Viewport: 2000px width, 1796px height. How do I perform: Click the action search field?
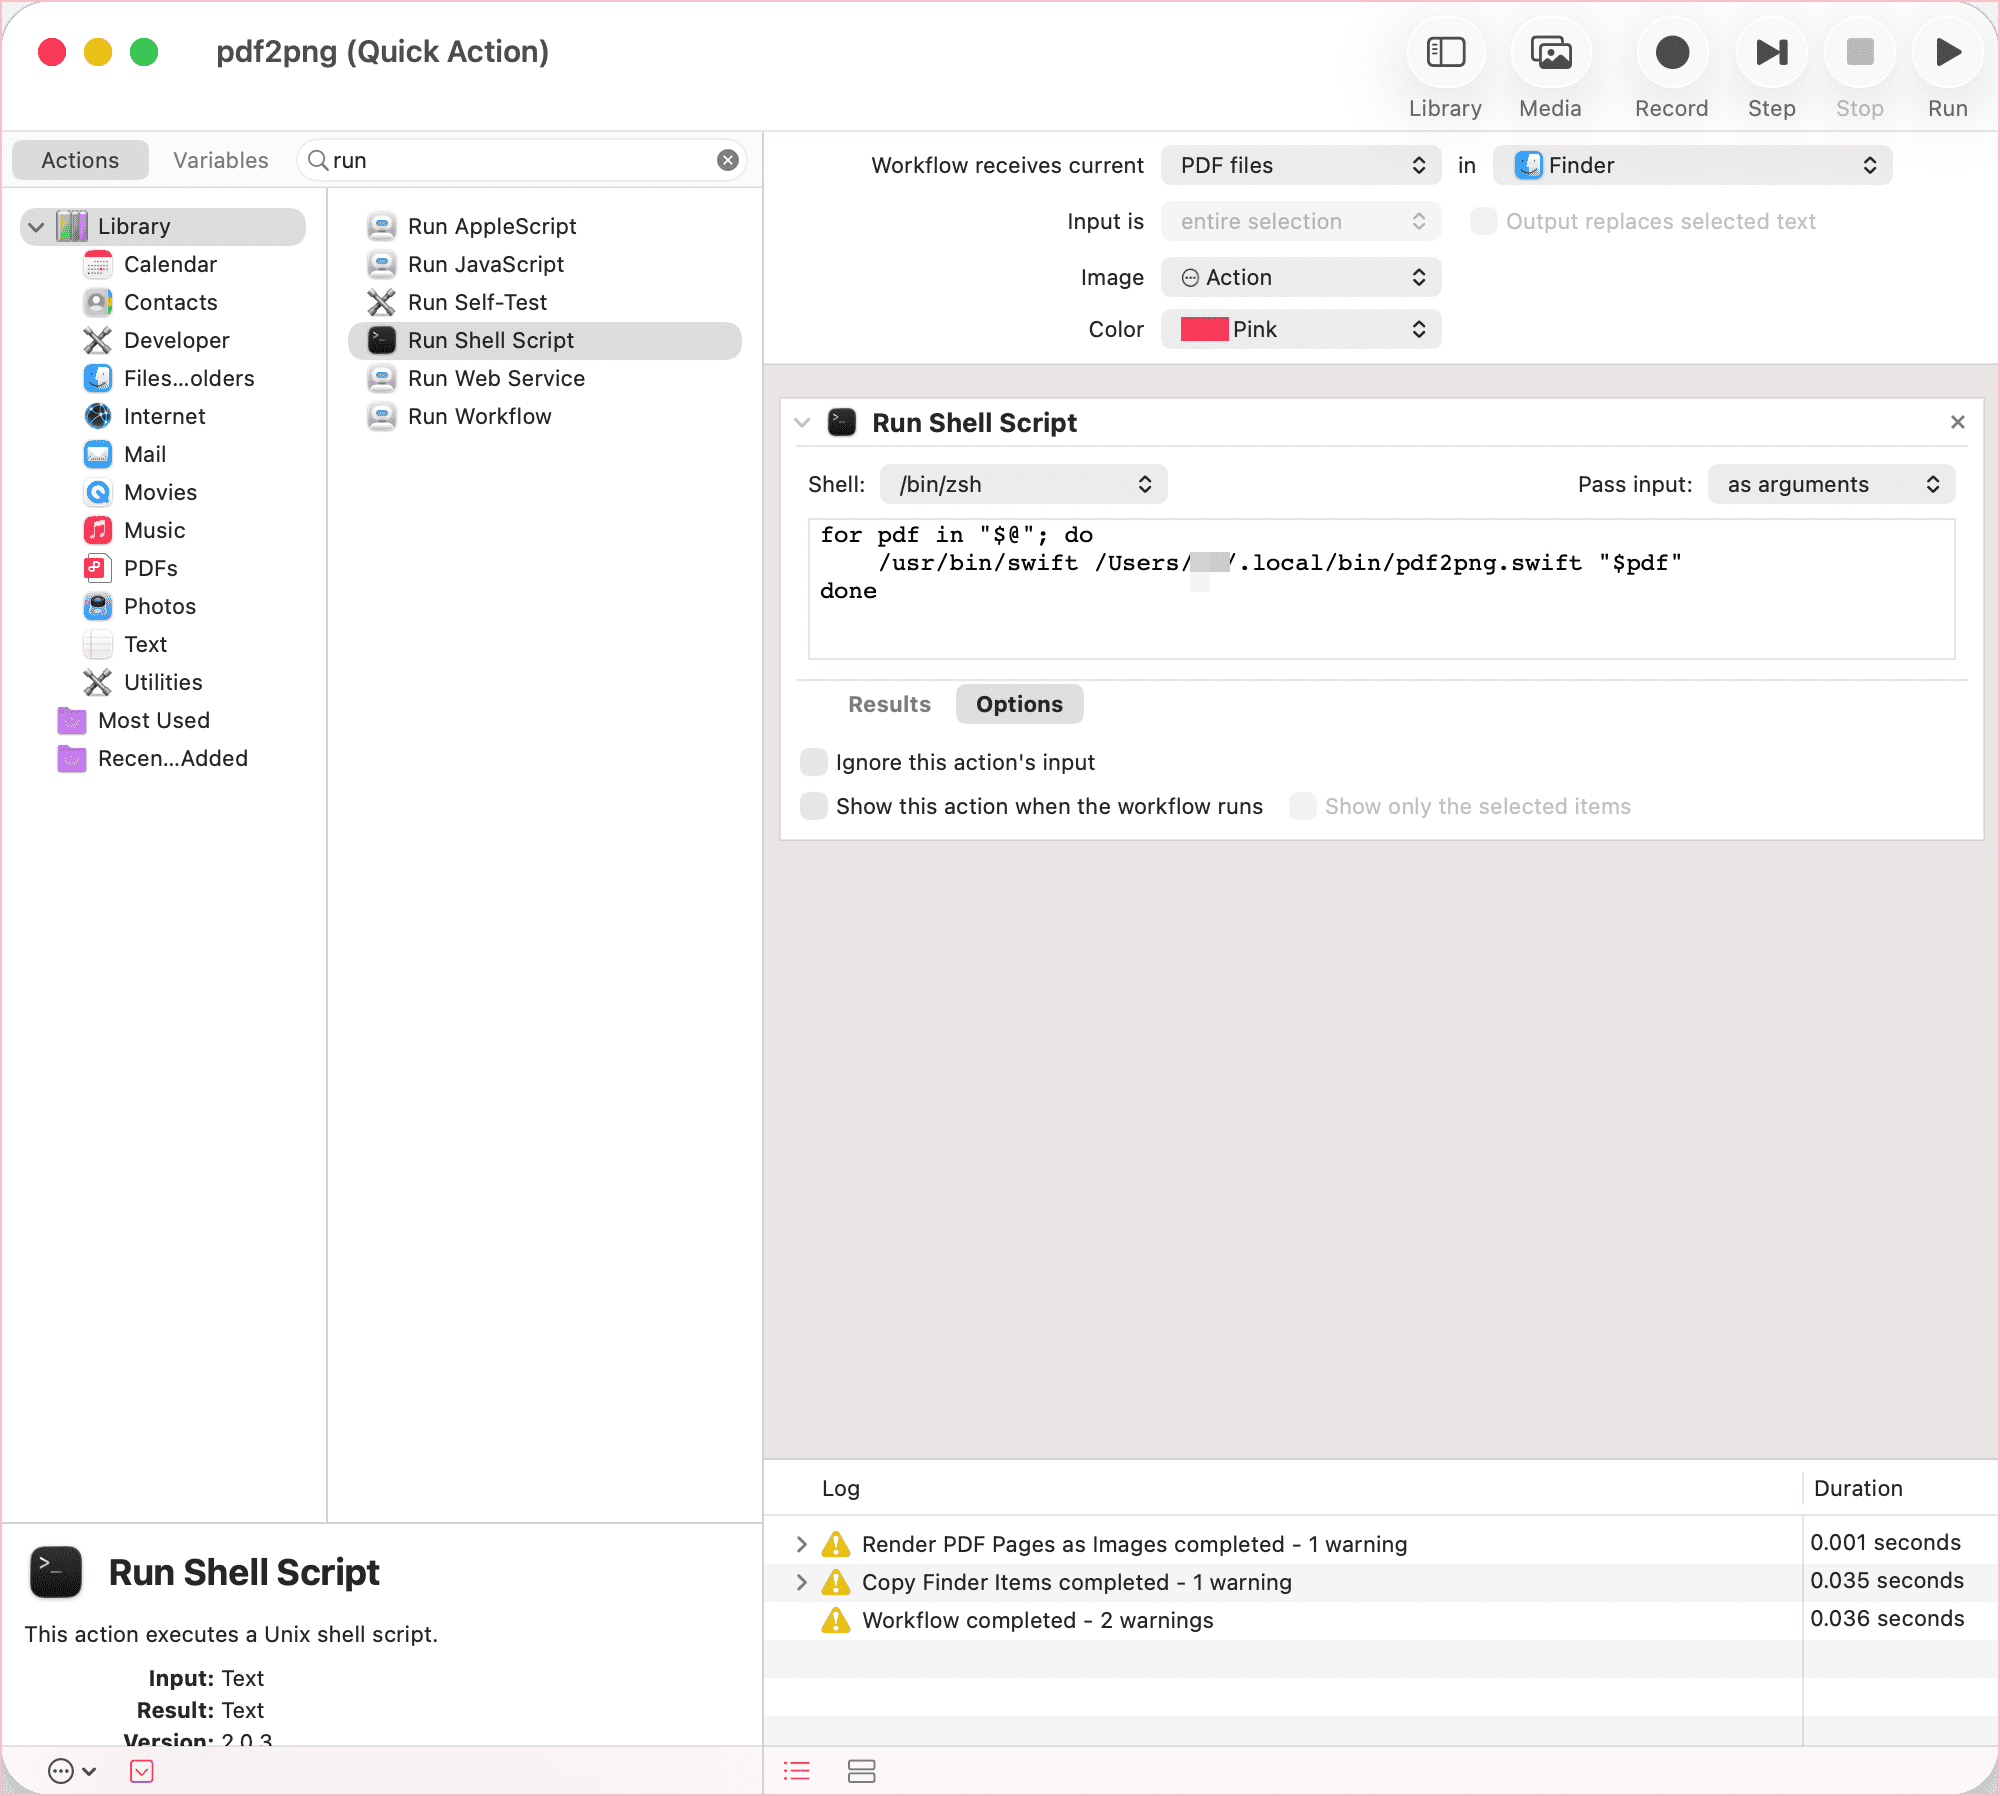pos(520,160)
